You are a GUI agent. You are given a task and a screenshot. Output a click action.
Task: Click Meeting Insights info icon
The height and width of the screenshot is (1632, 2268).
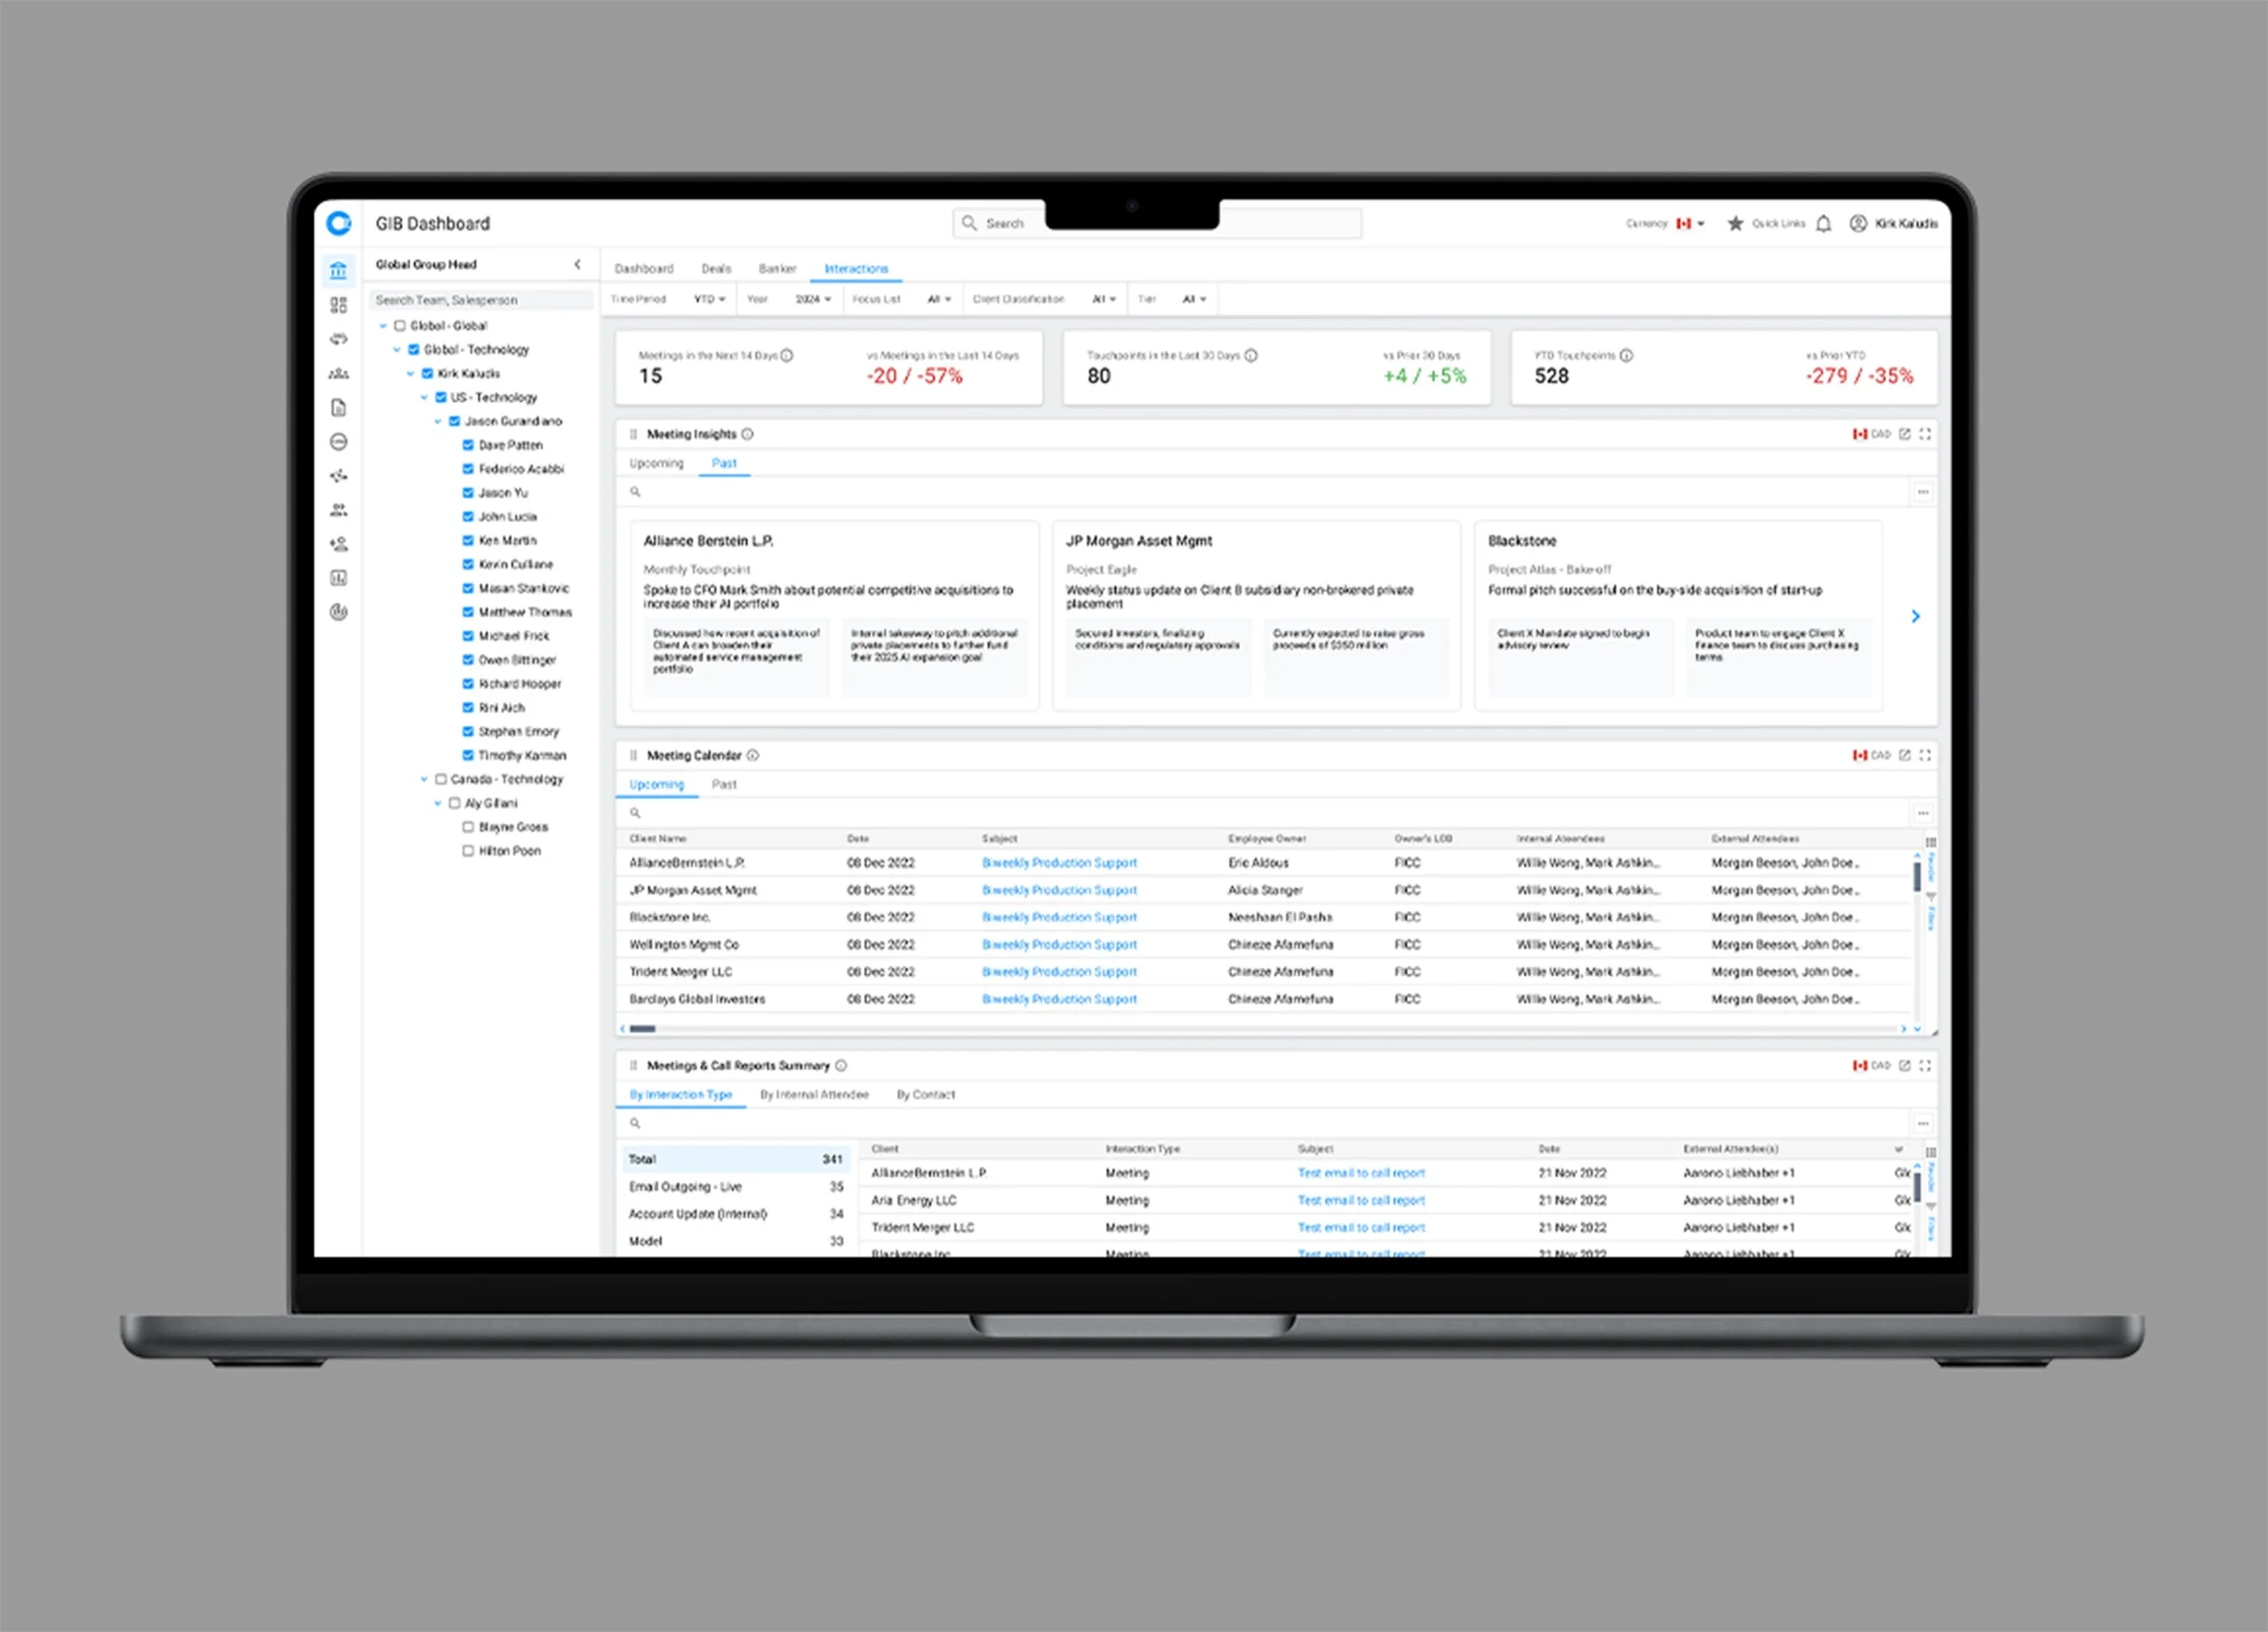(748, 434)
